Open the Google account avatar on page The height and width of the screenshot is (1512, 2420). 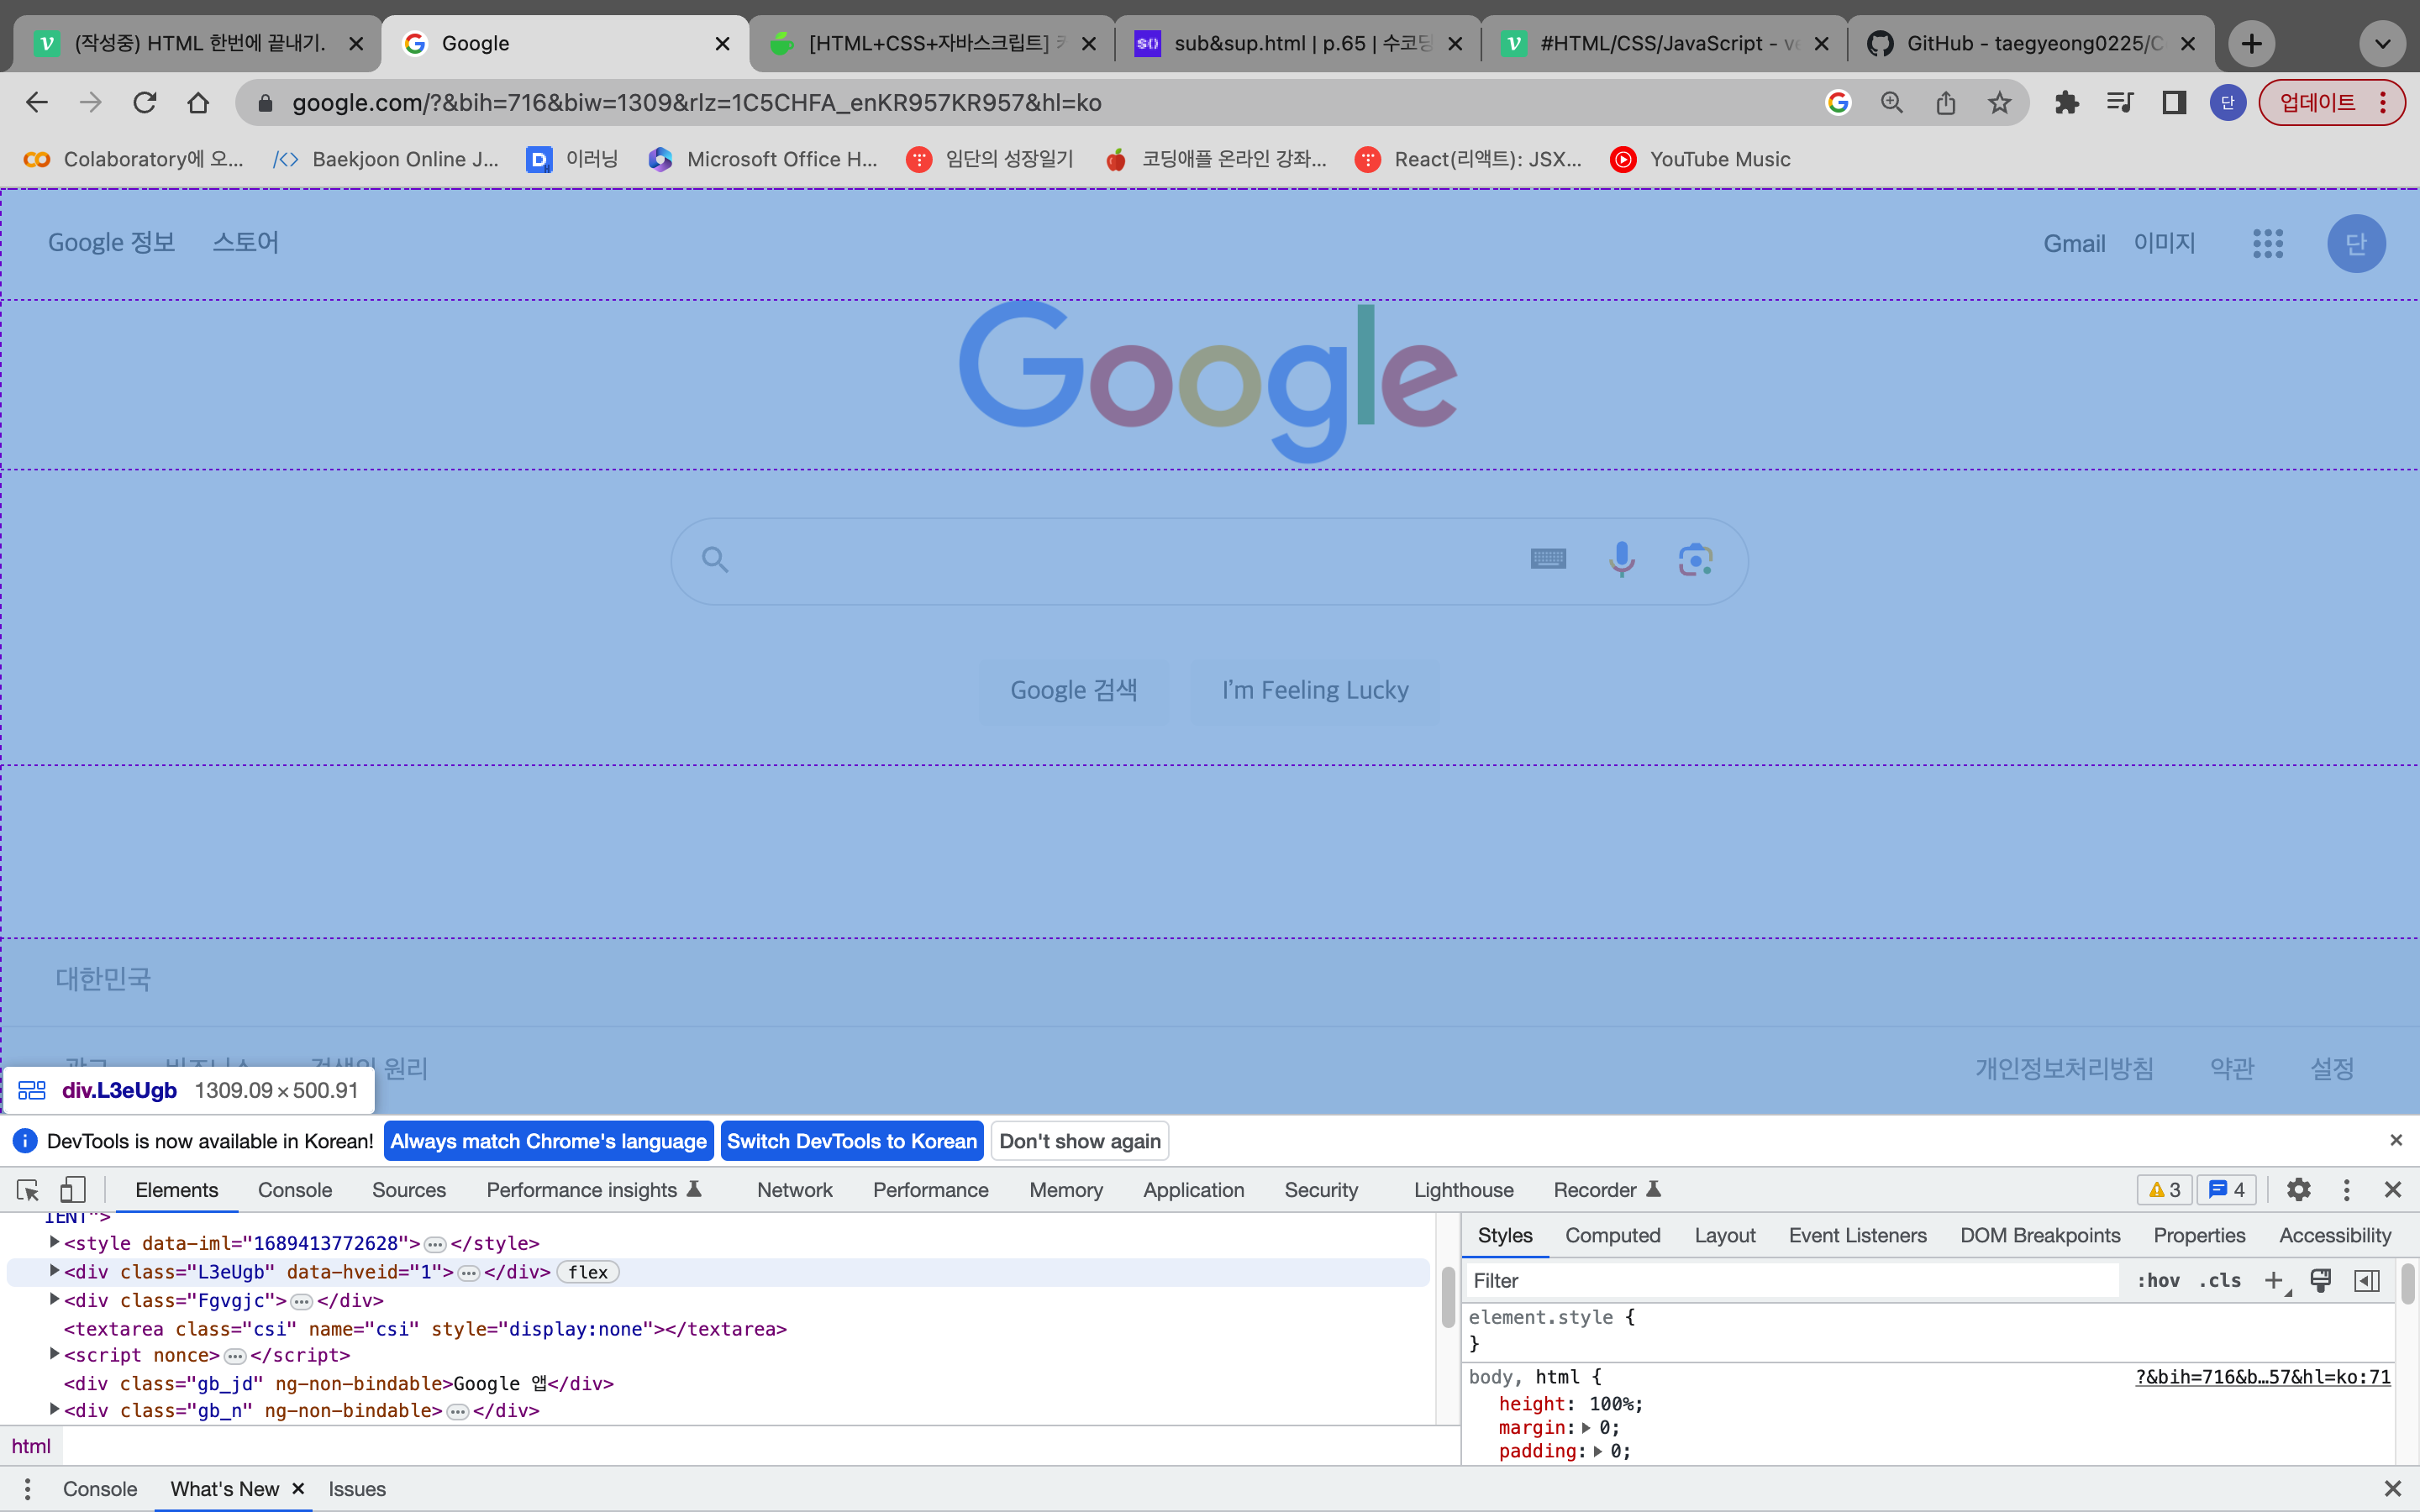tap(2356, 243)
